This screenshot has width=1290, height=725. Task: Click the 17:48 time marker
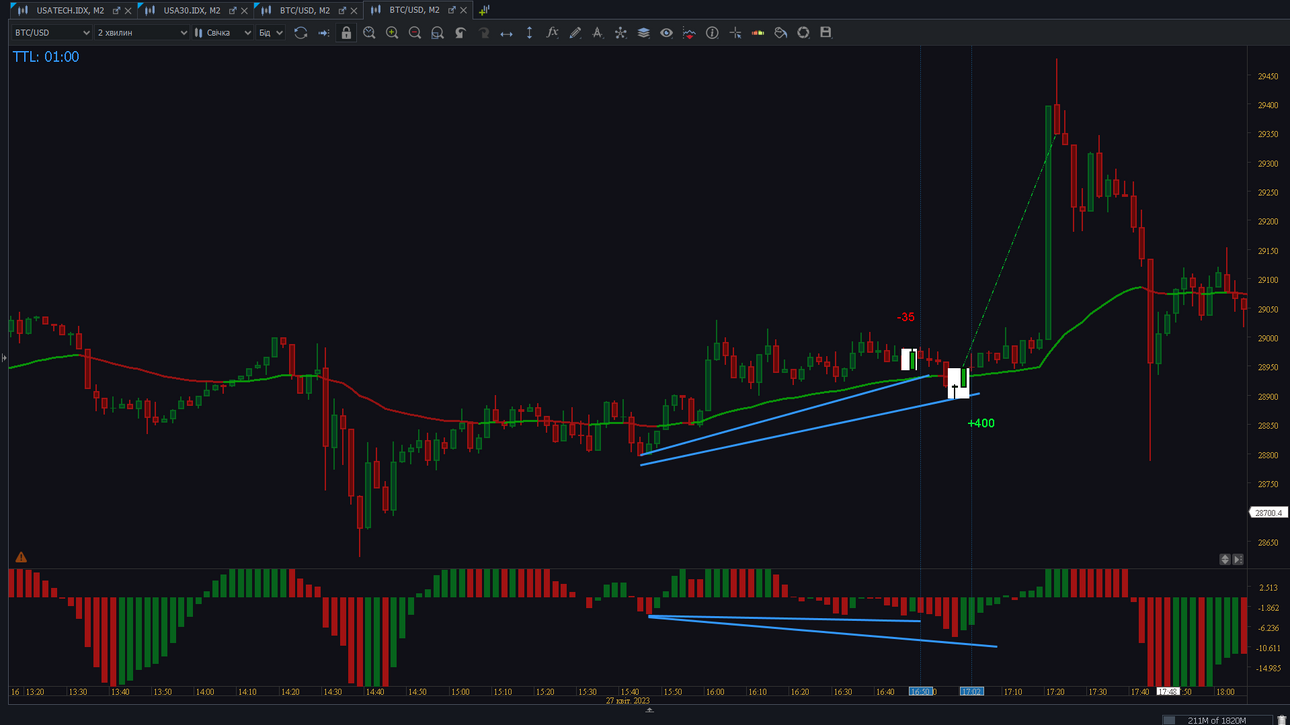tap(1168, 691)
